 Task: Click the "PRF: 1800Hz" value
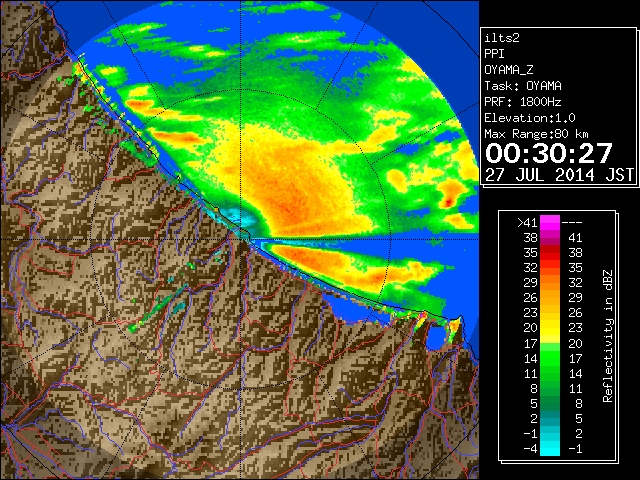pyautogui.click(x=523, y=102)
